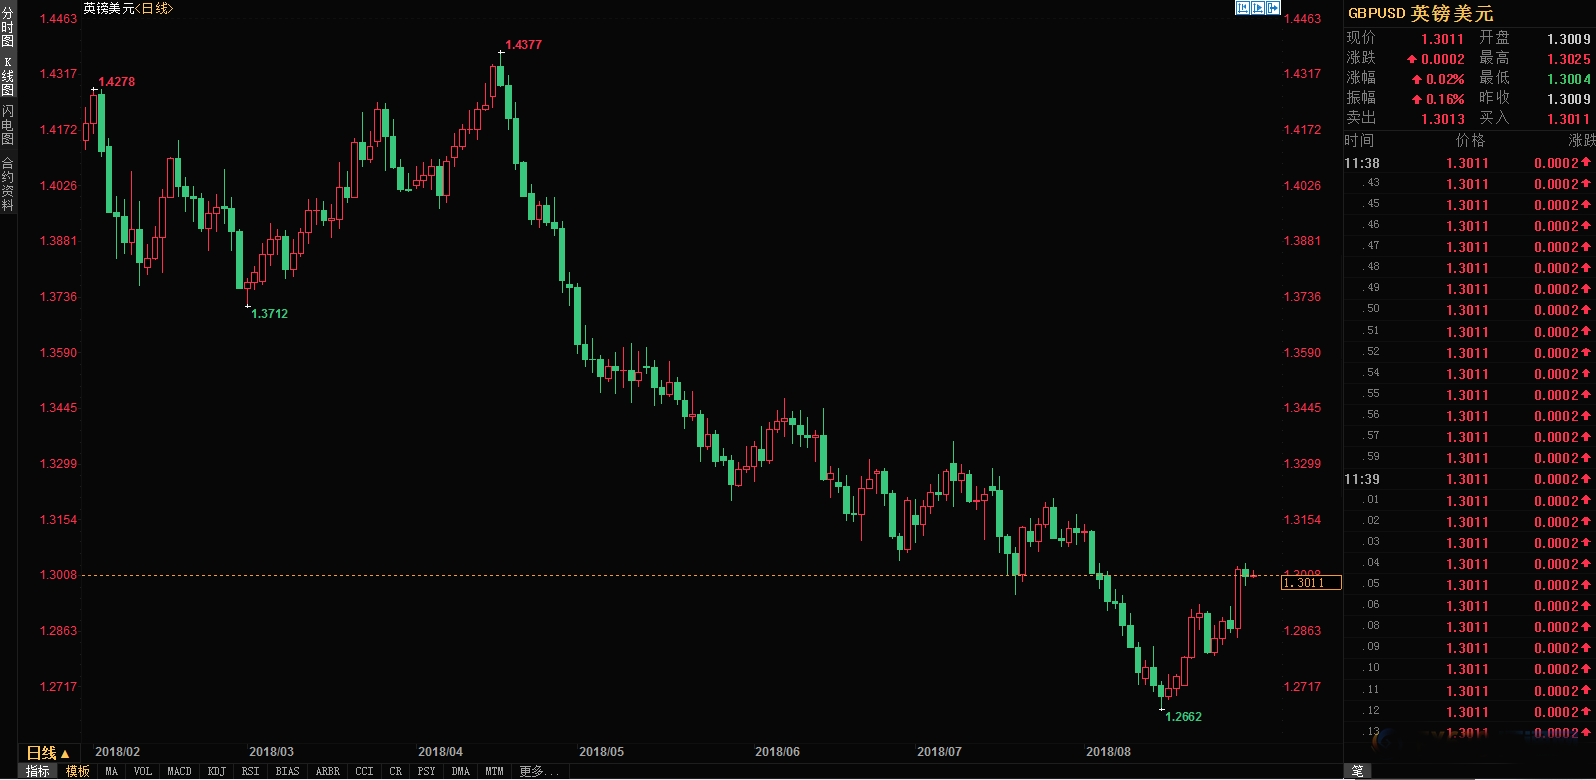Click the <日线> label in chart title

[154, 8]
